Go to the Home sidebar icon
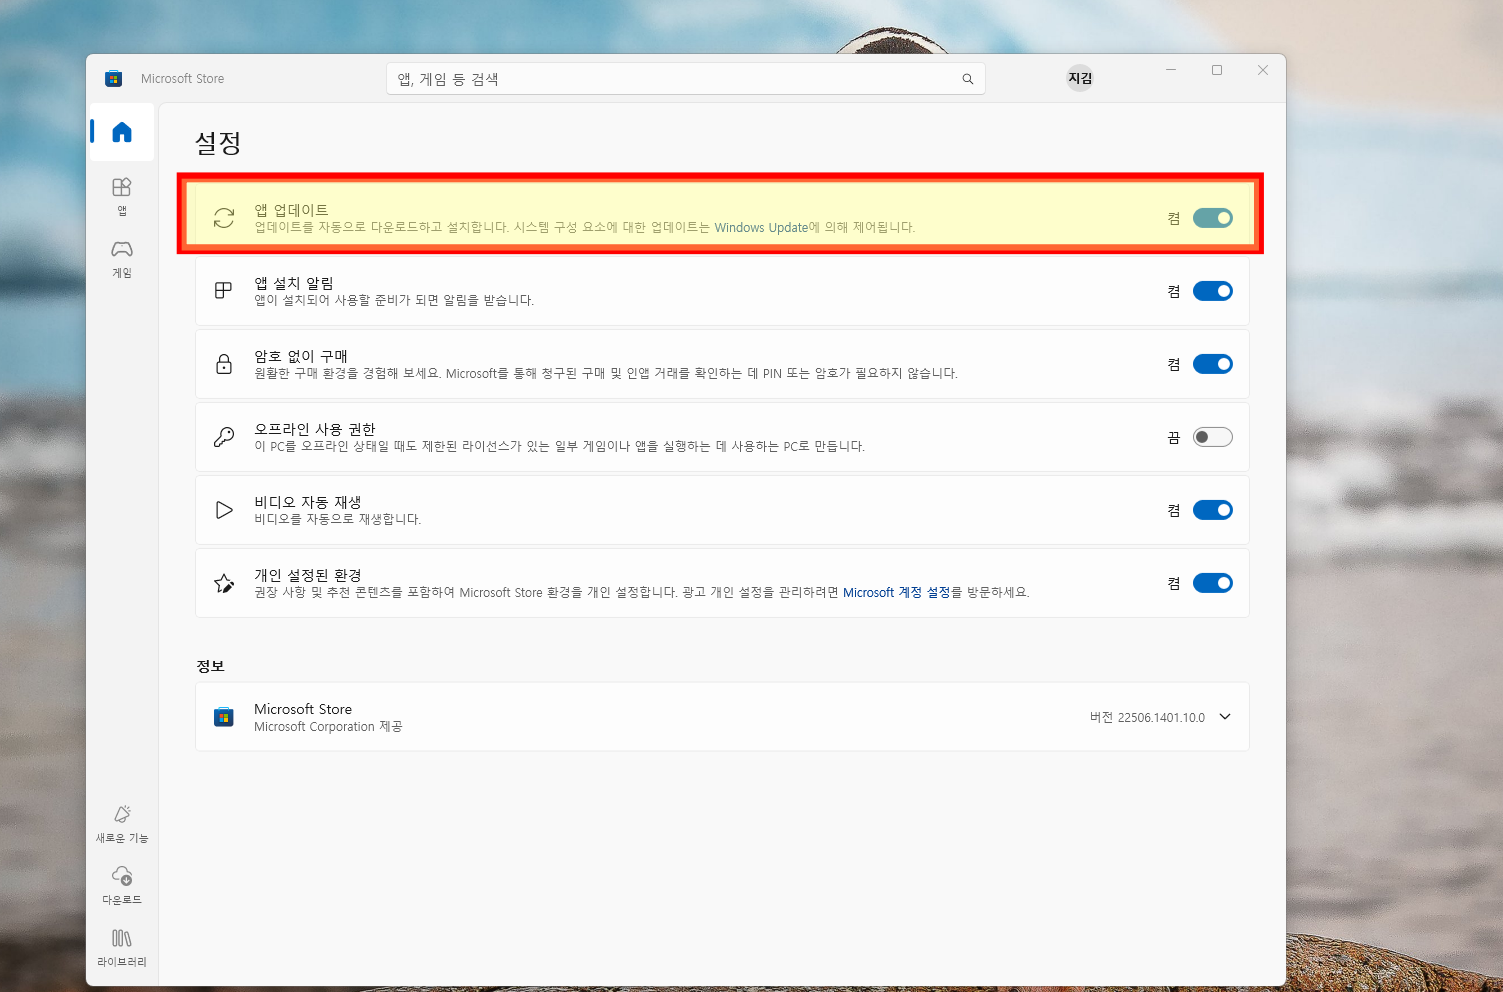 tap(122, 132)
